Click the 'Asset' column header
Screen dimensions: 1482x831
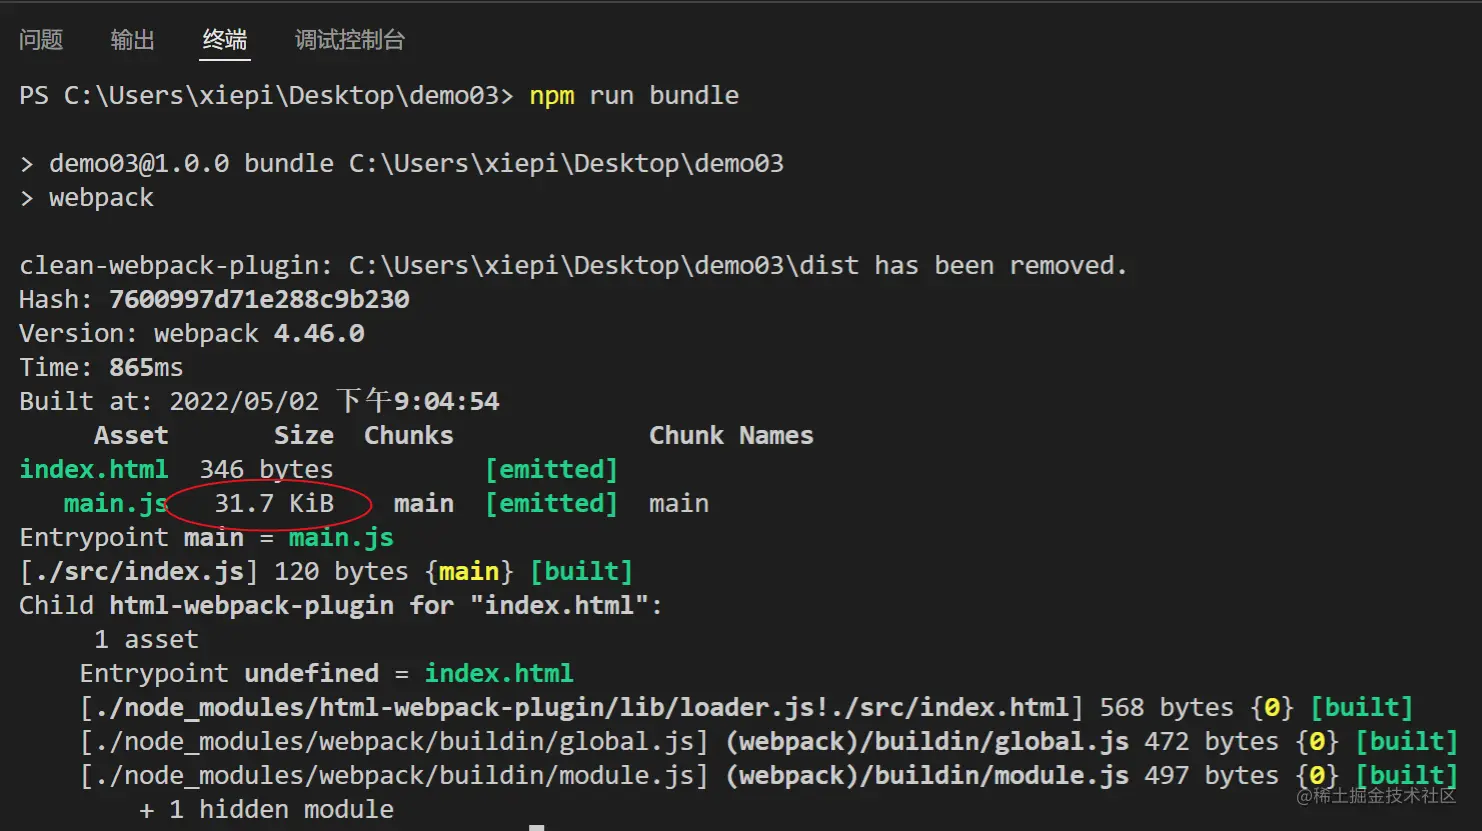click(131, 436)
